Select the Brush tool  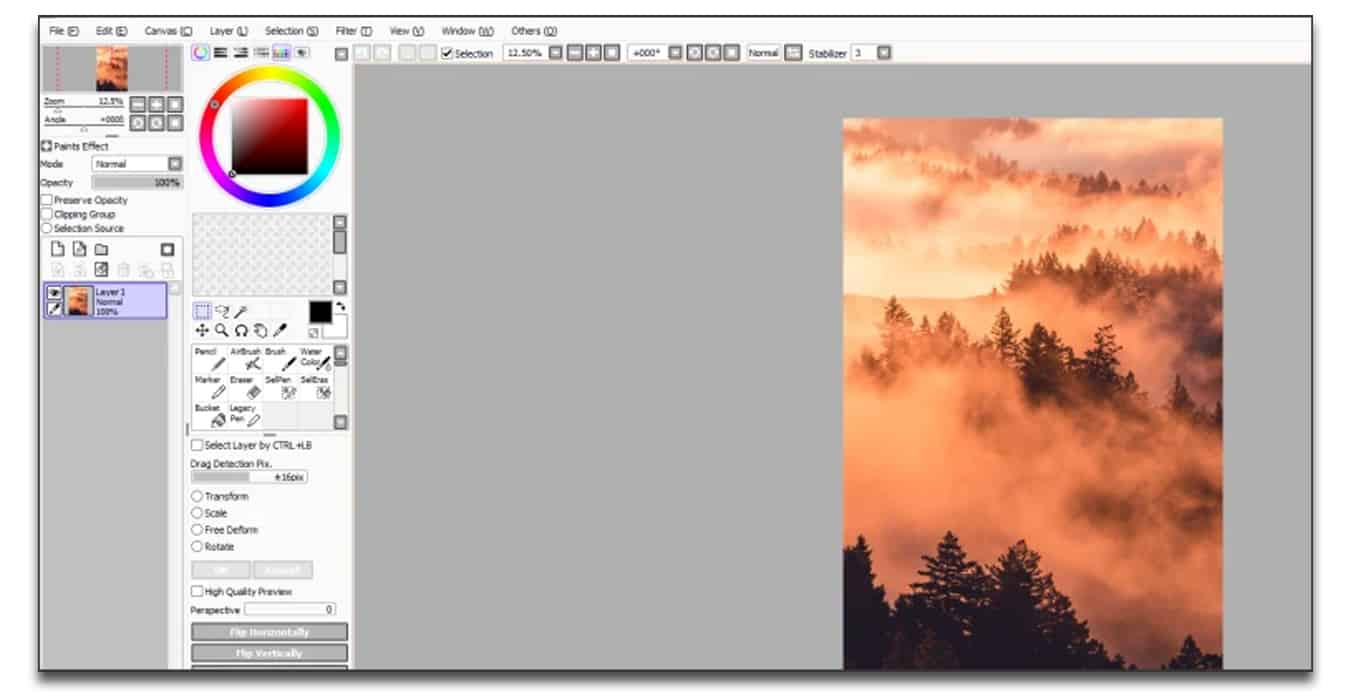click(x=280, y=360)
